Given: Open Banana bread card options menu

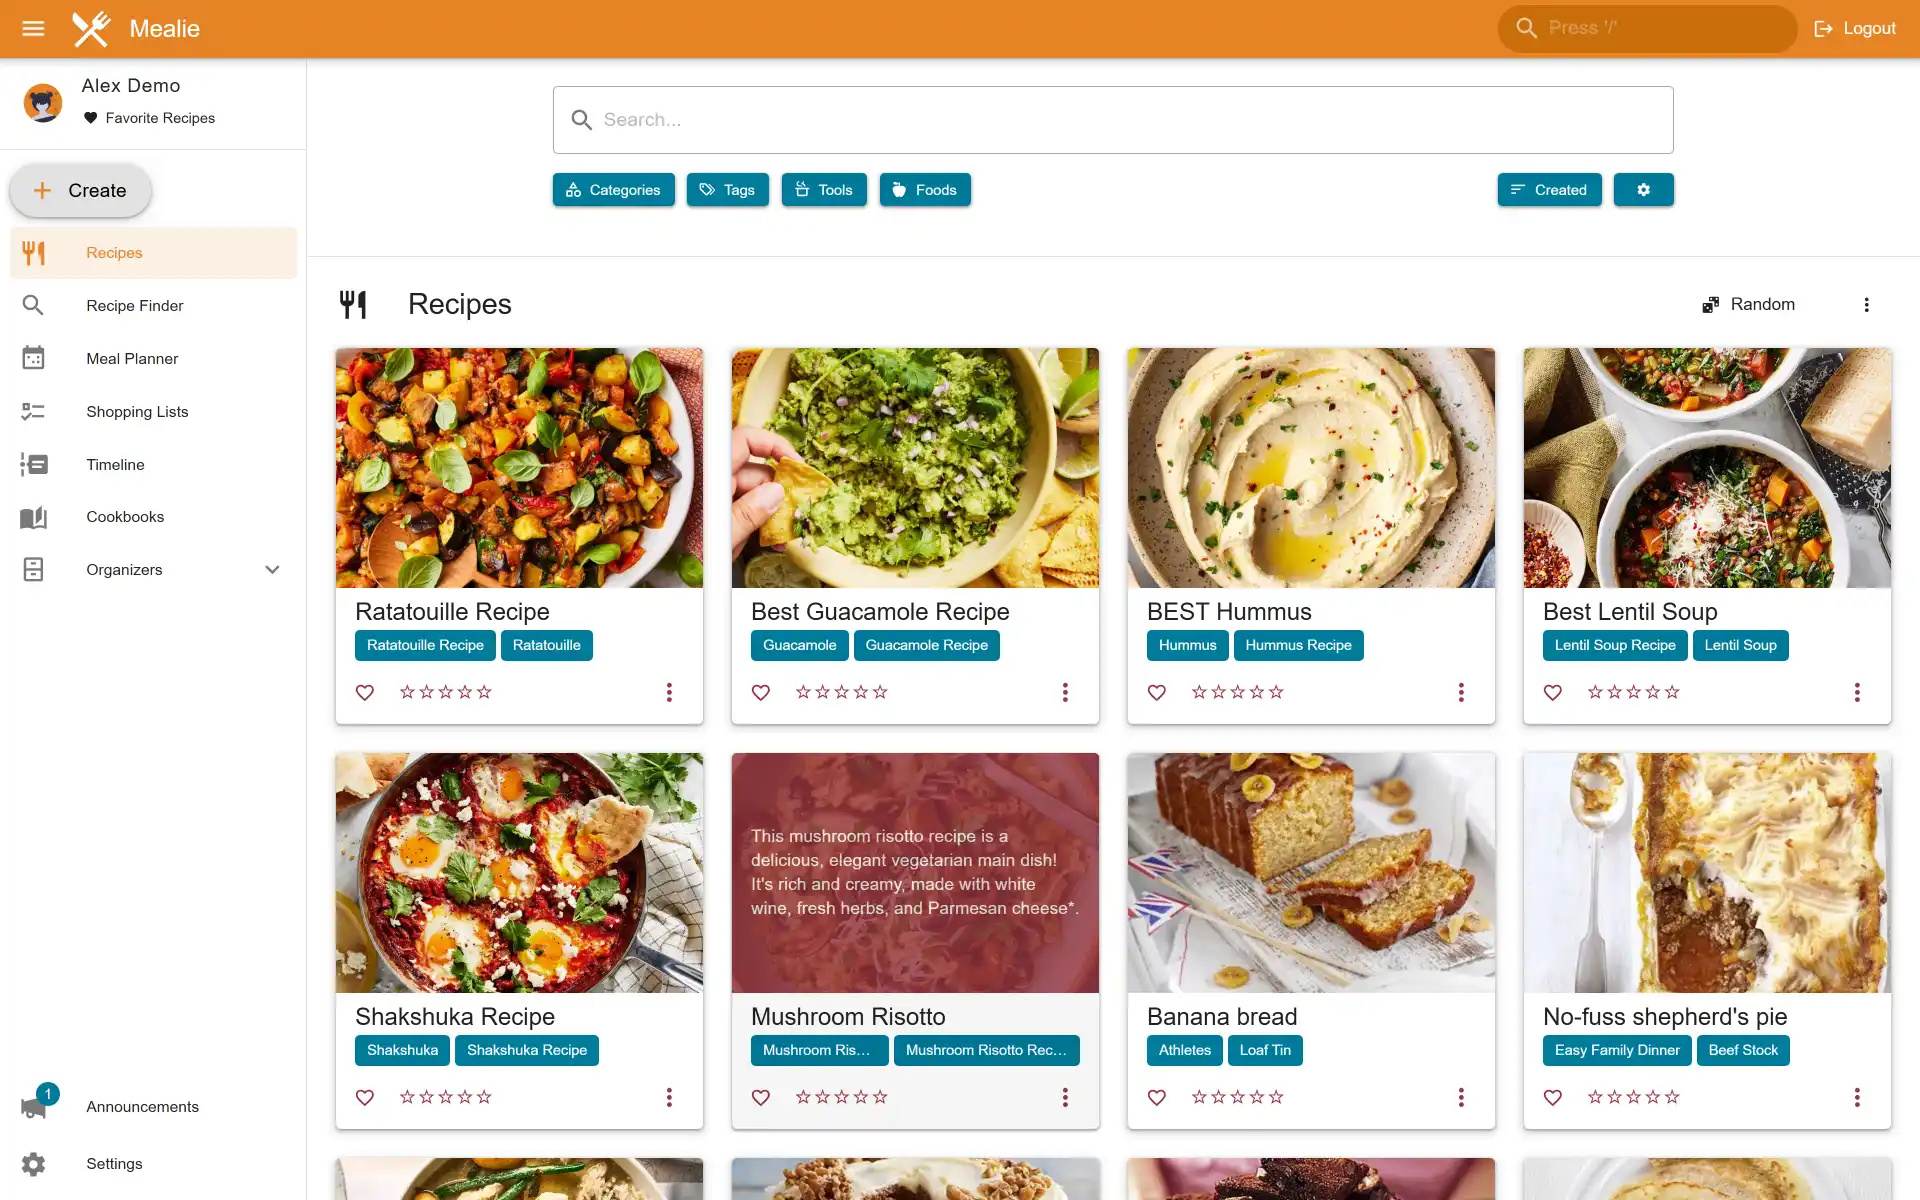Looking at the screenshot, I should [x=1461, y=1097].
